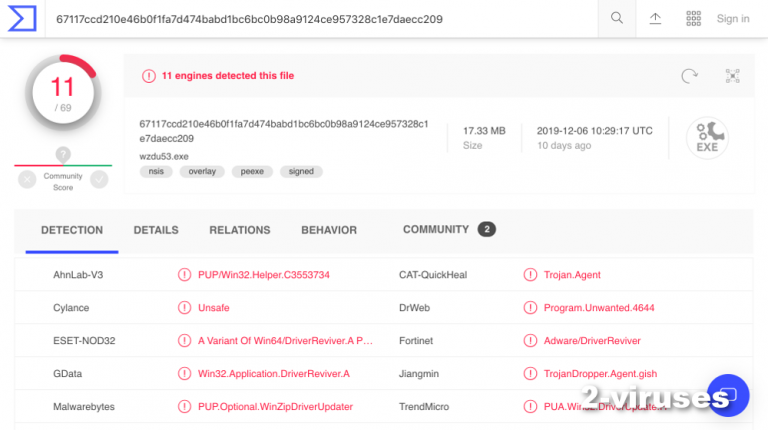Click the VirusTotal logo icon
768x430 pixels.
pyautogui.click(x=23, y=19)
